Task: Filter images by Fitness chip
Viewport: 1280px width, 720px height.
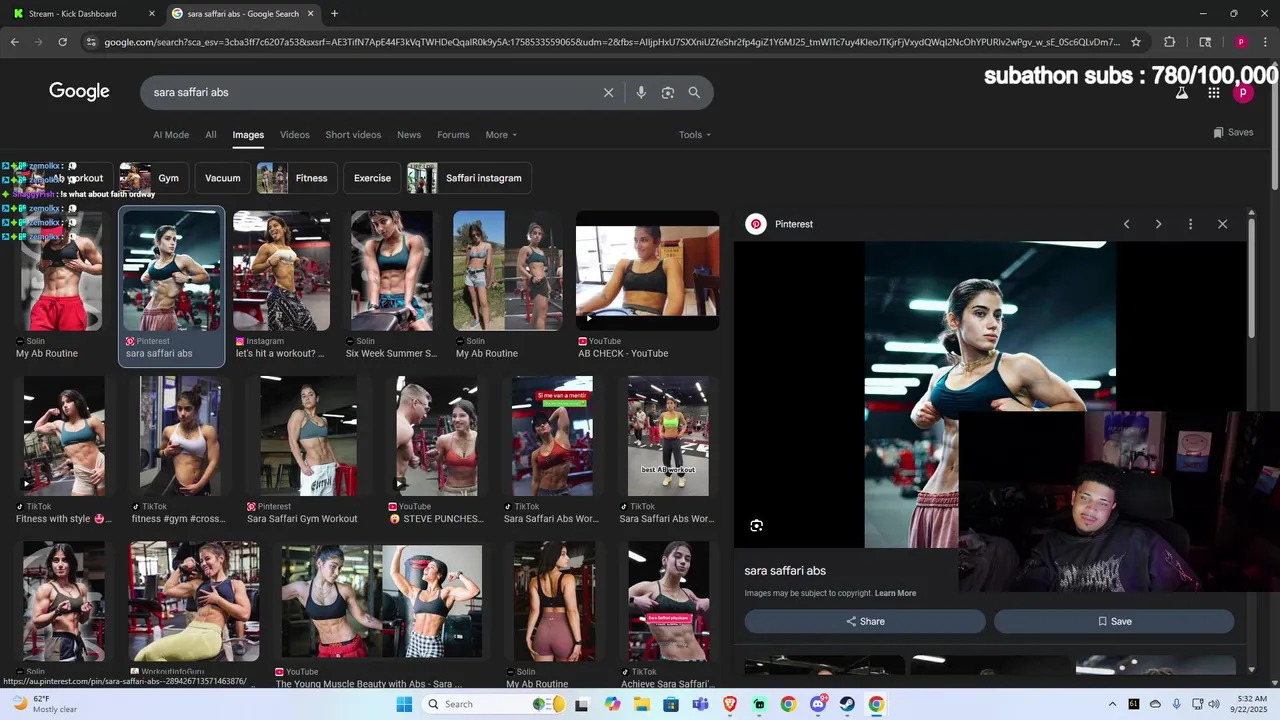Action: 296,178
